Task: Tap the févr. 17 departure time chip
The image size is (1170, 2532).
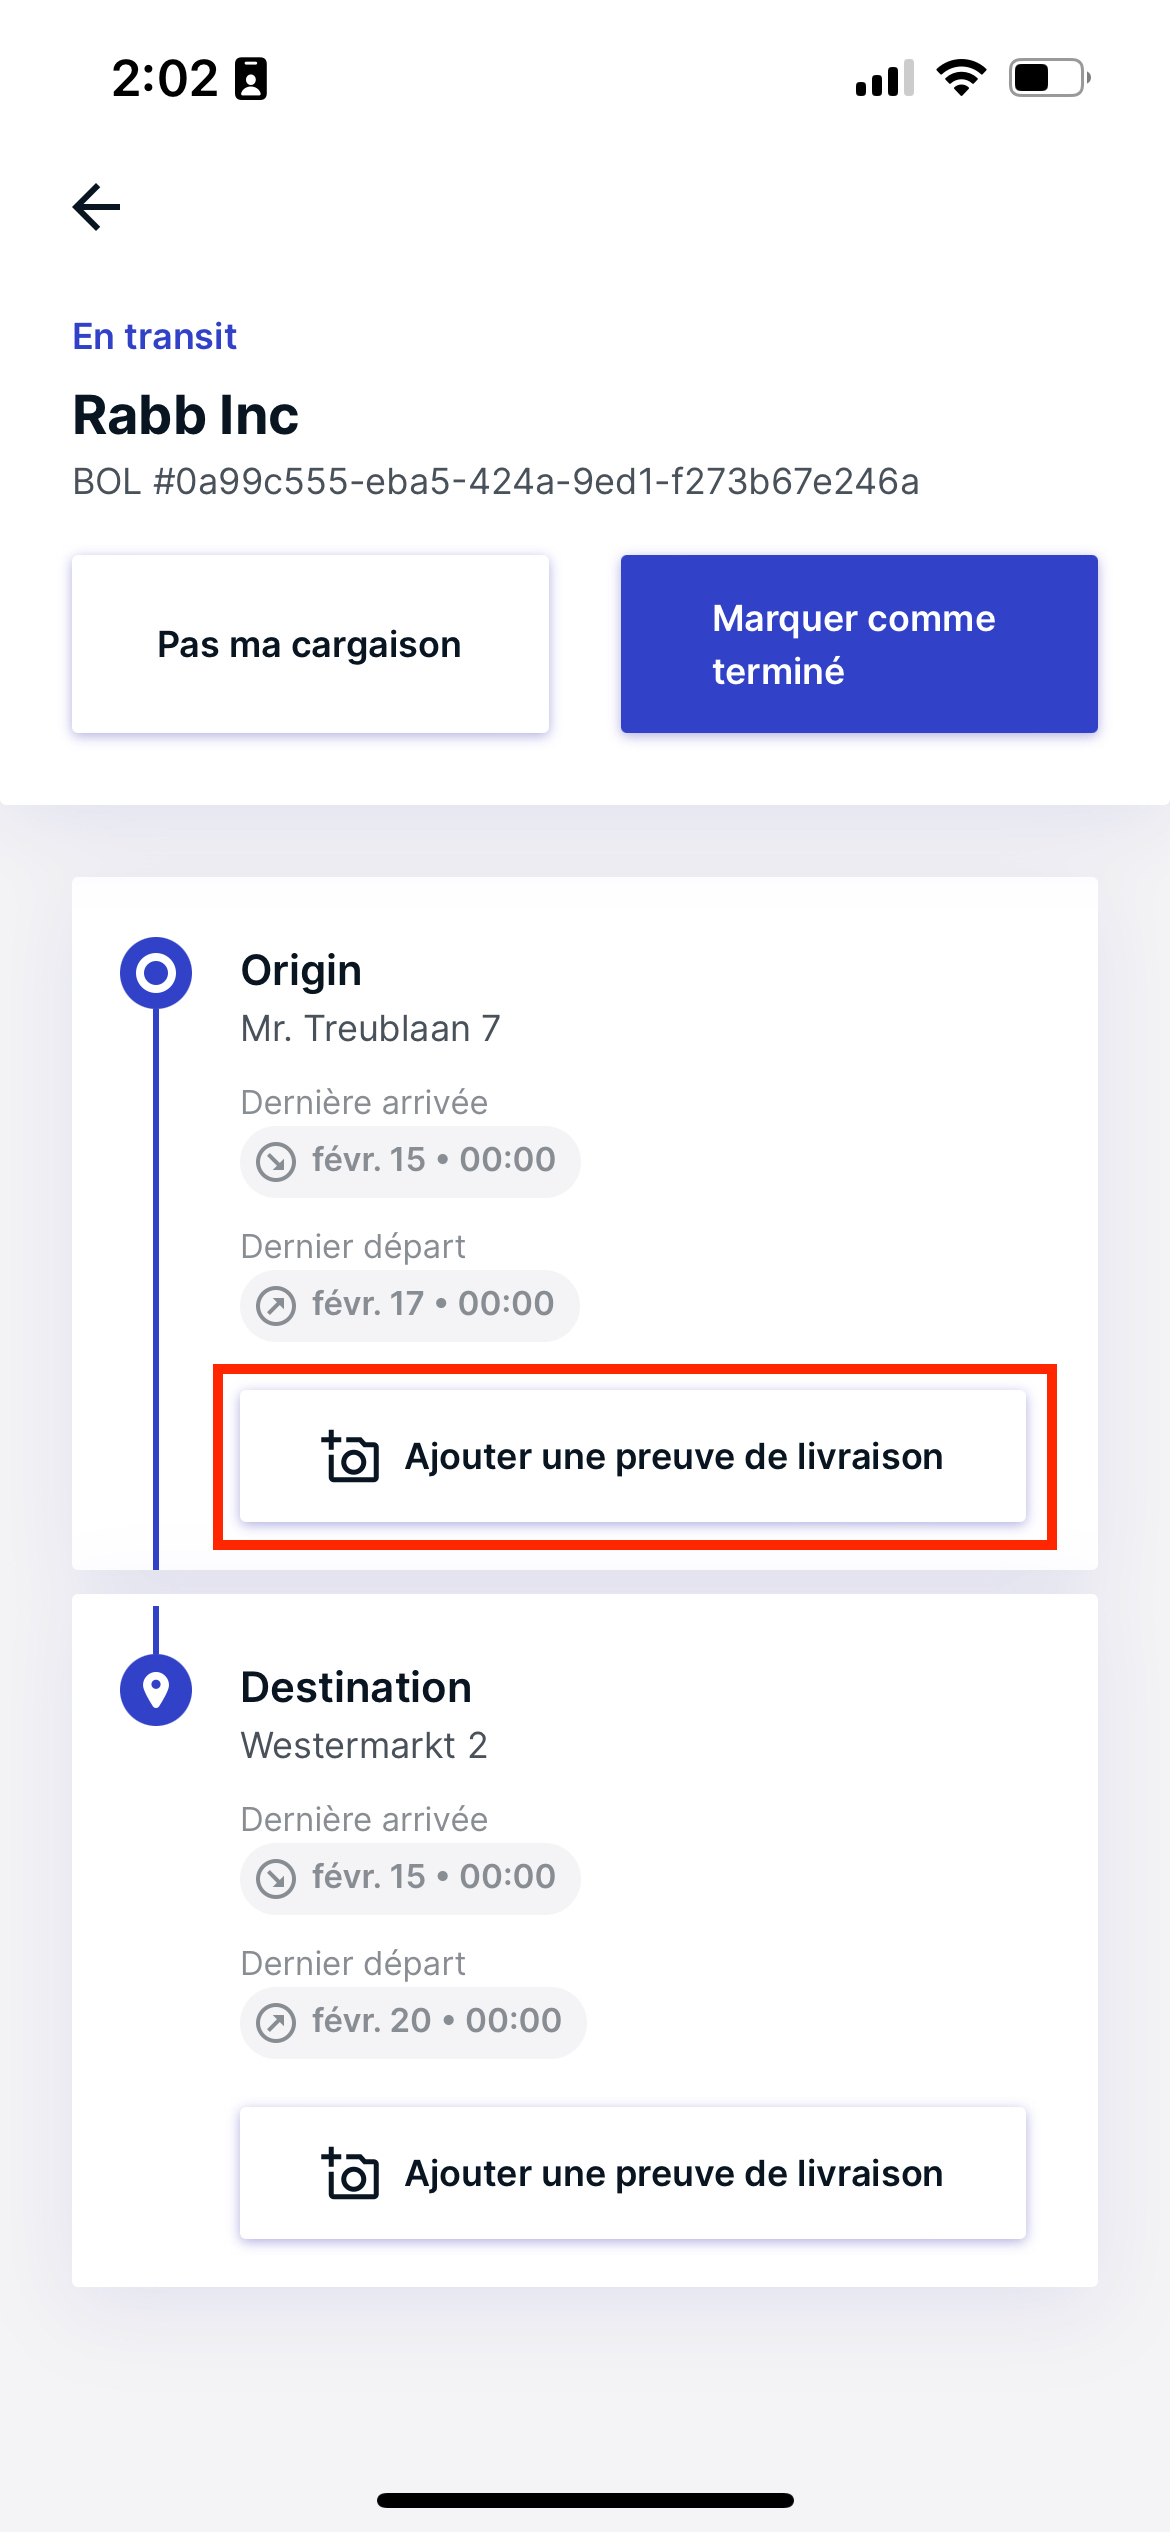Action: tap(410, 1305)
